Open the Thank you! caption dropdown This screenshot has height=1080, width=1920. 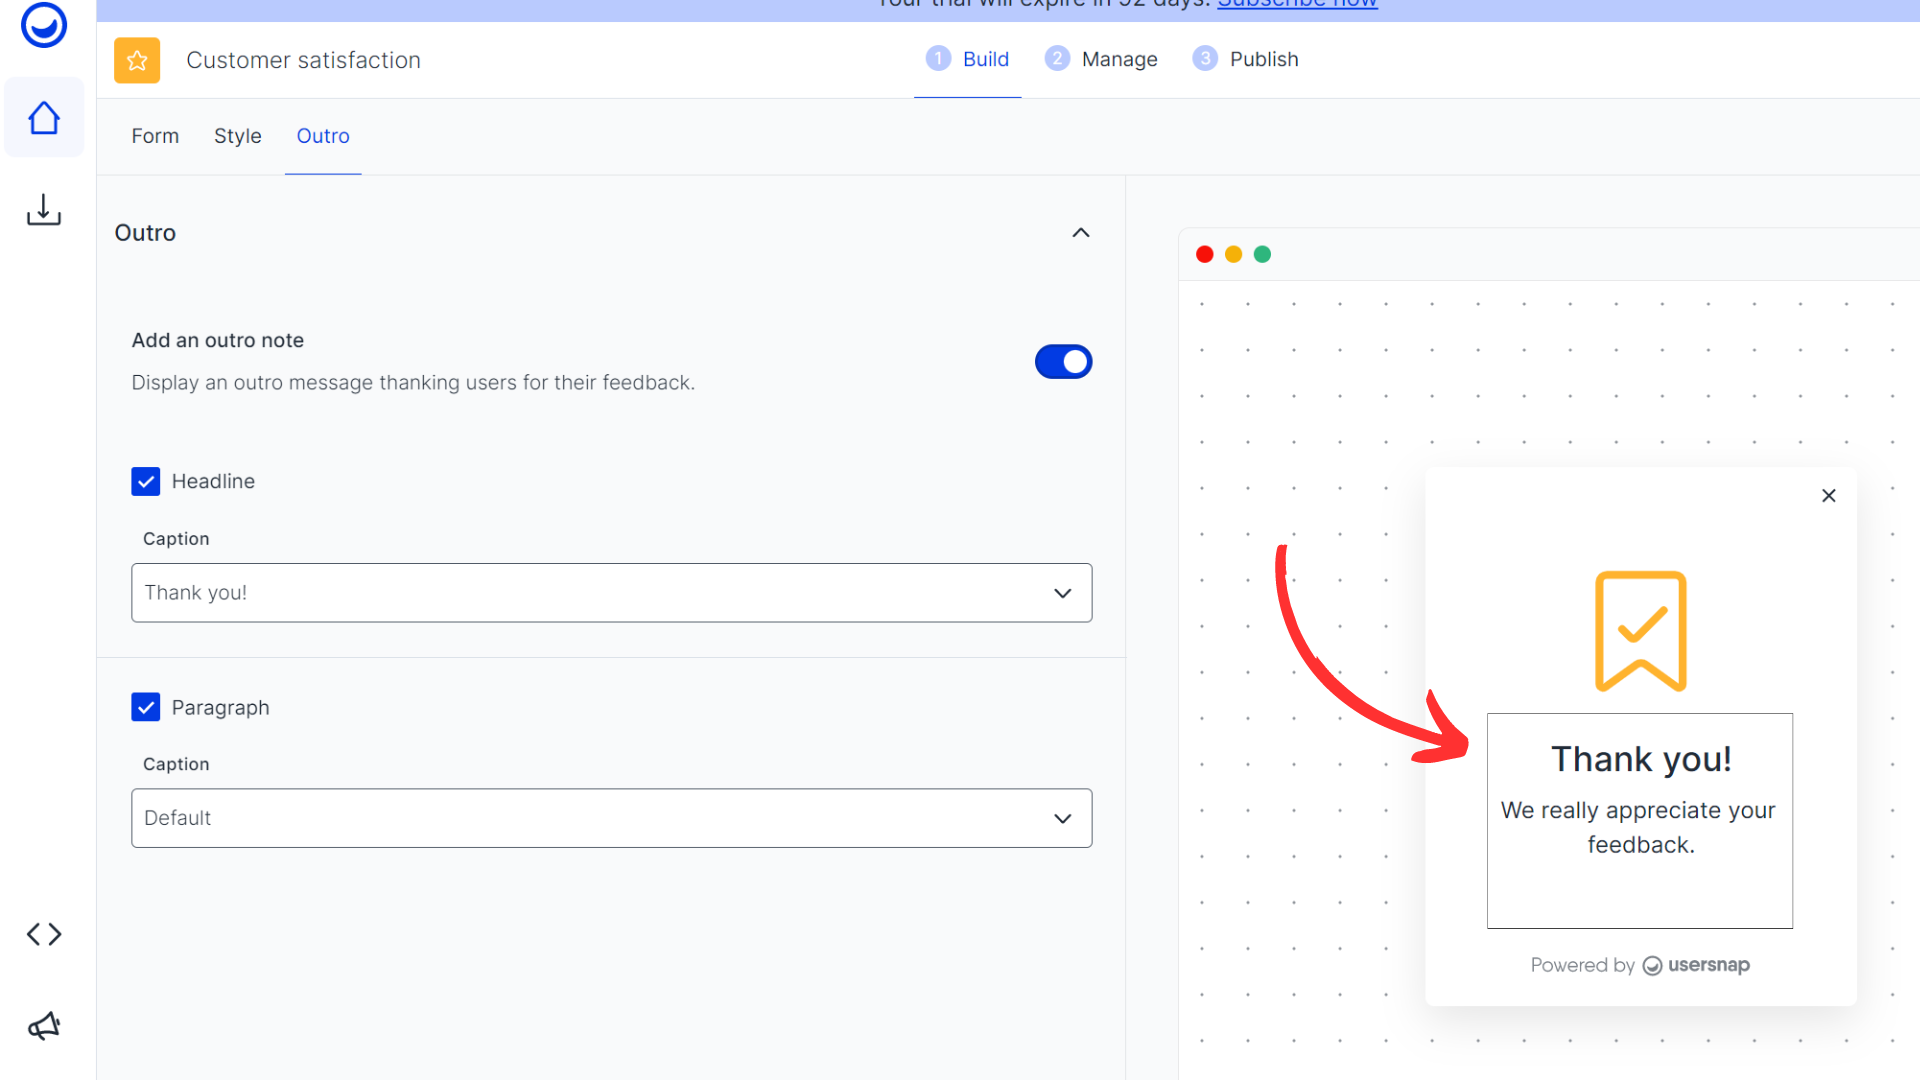611,593
